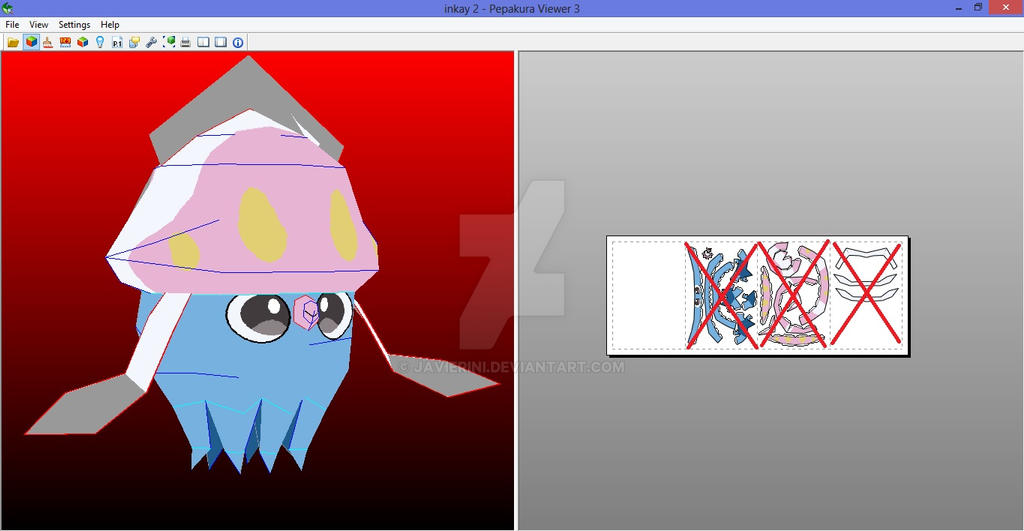Click the first split-window layout icon

(x=204, y=42)
